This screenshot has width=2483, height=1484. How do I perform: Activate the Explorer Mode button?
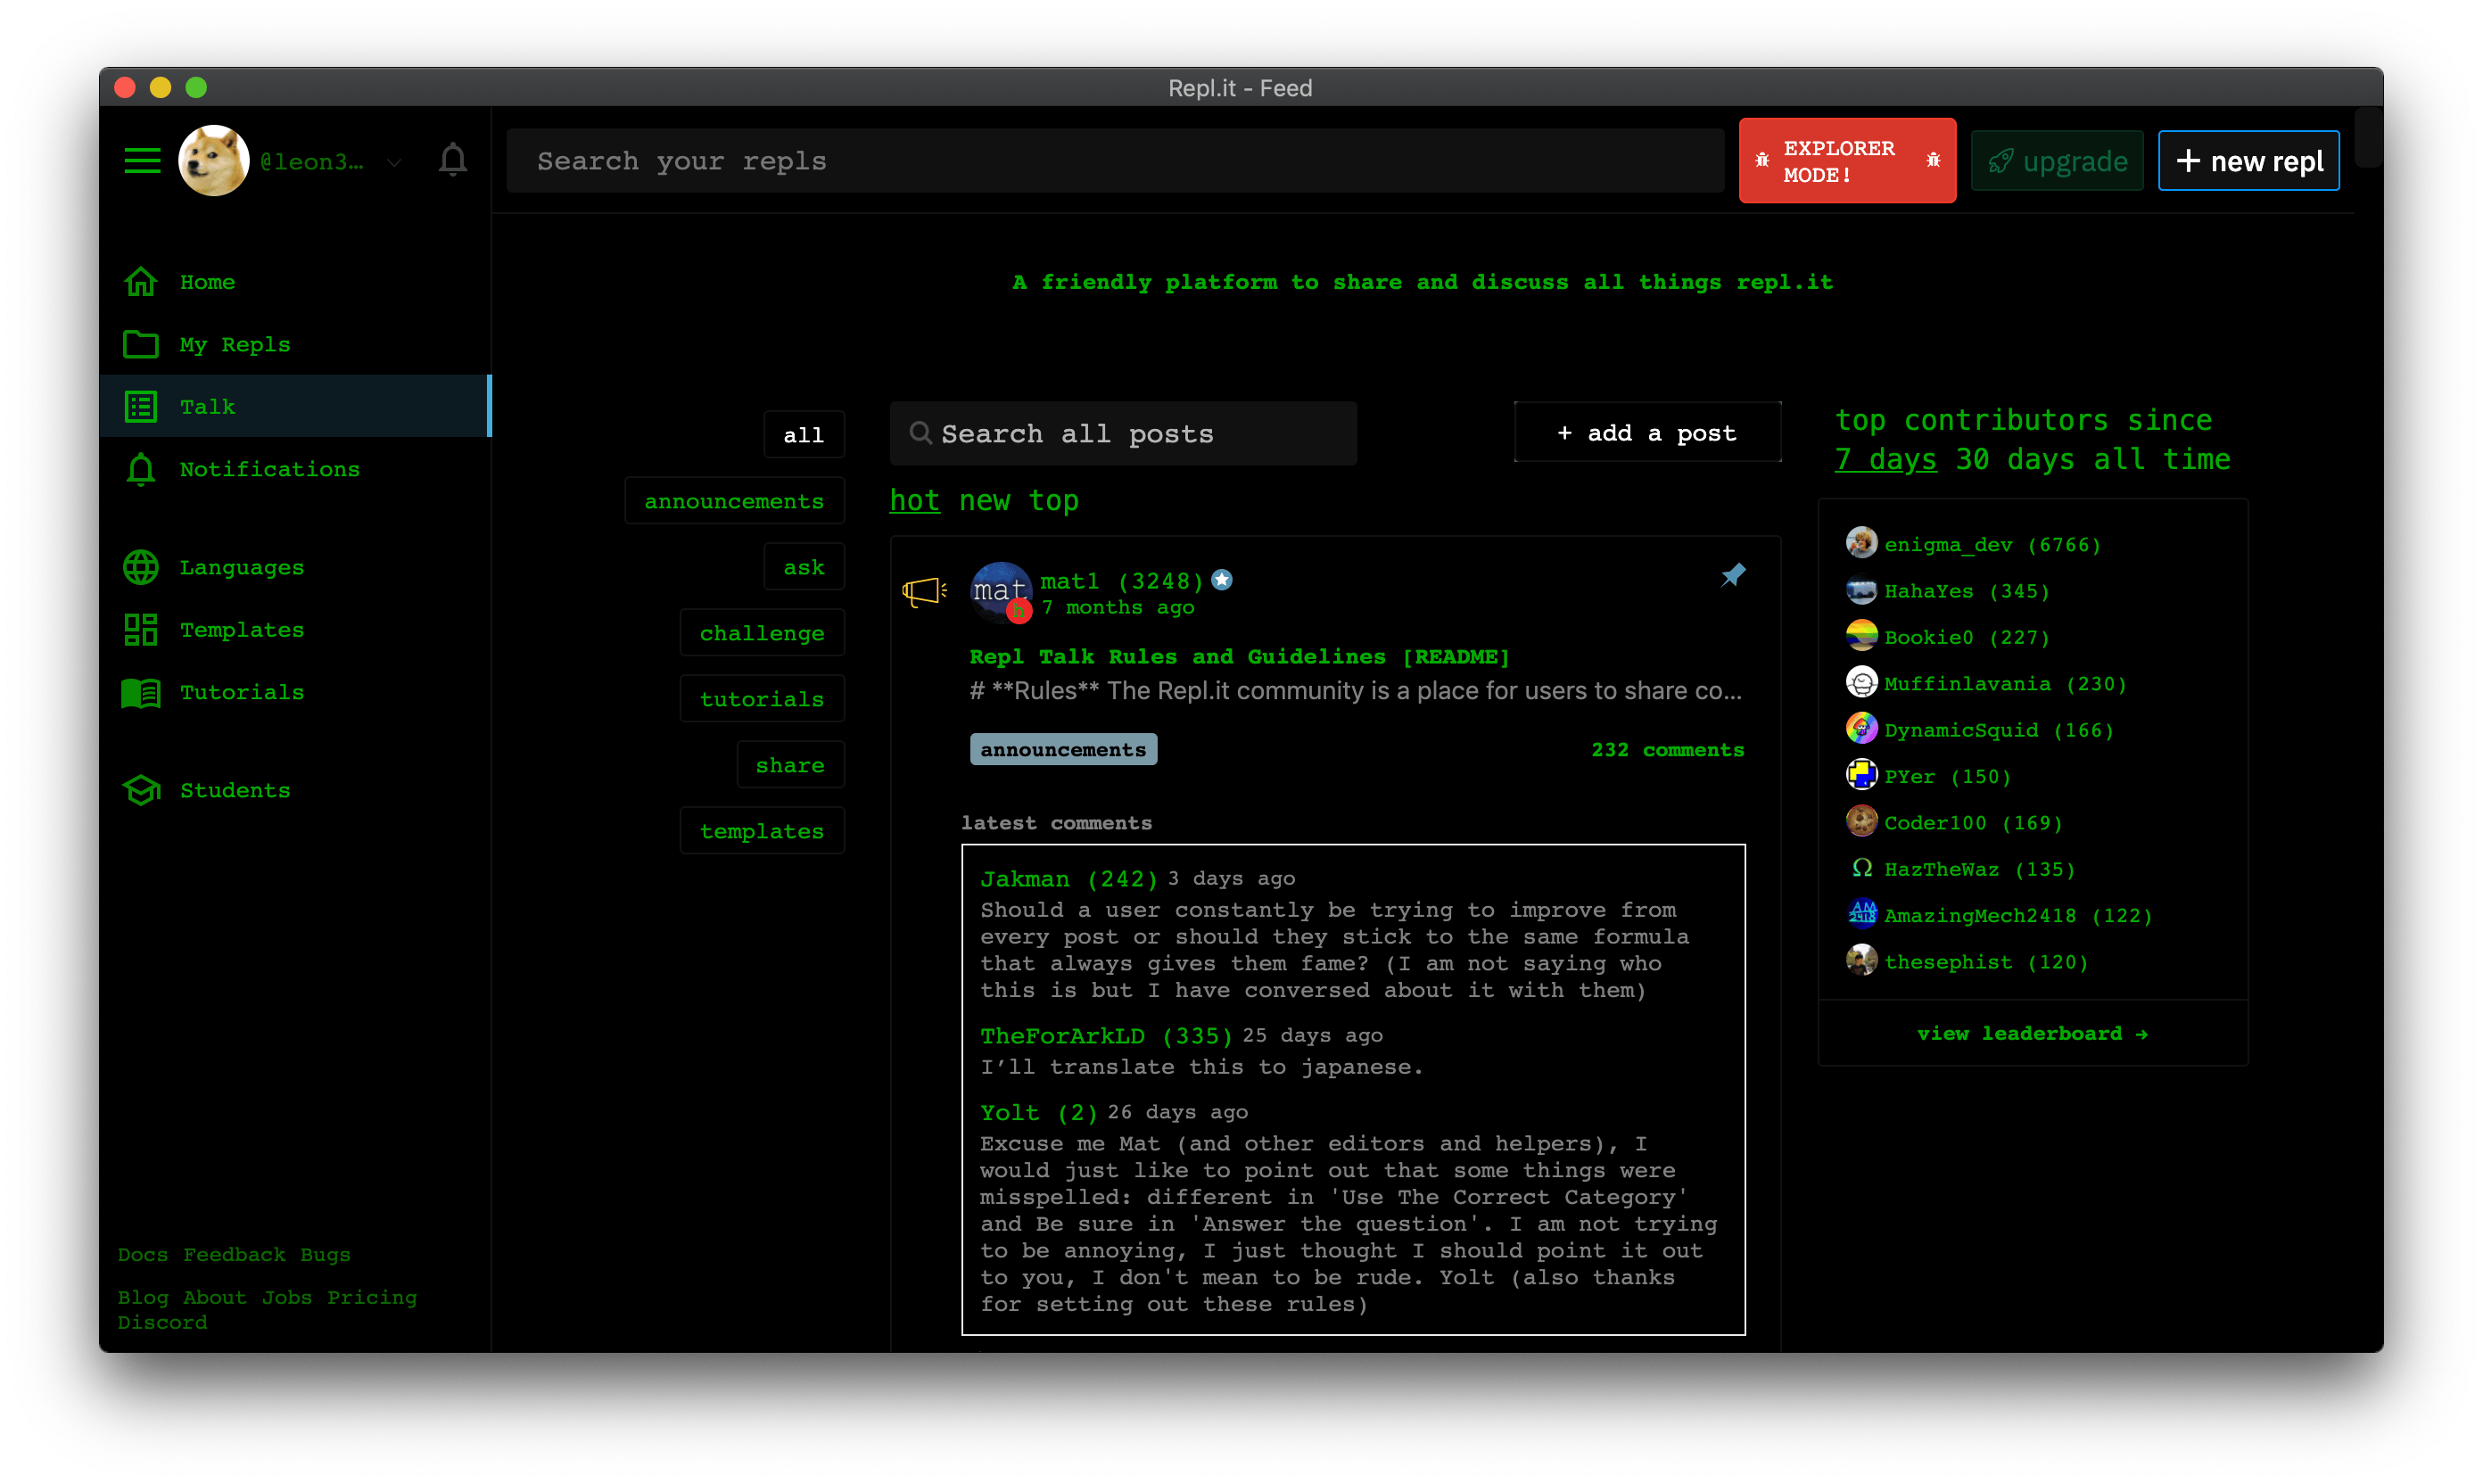pos(1847,160)
